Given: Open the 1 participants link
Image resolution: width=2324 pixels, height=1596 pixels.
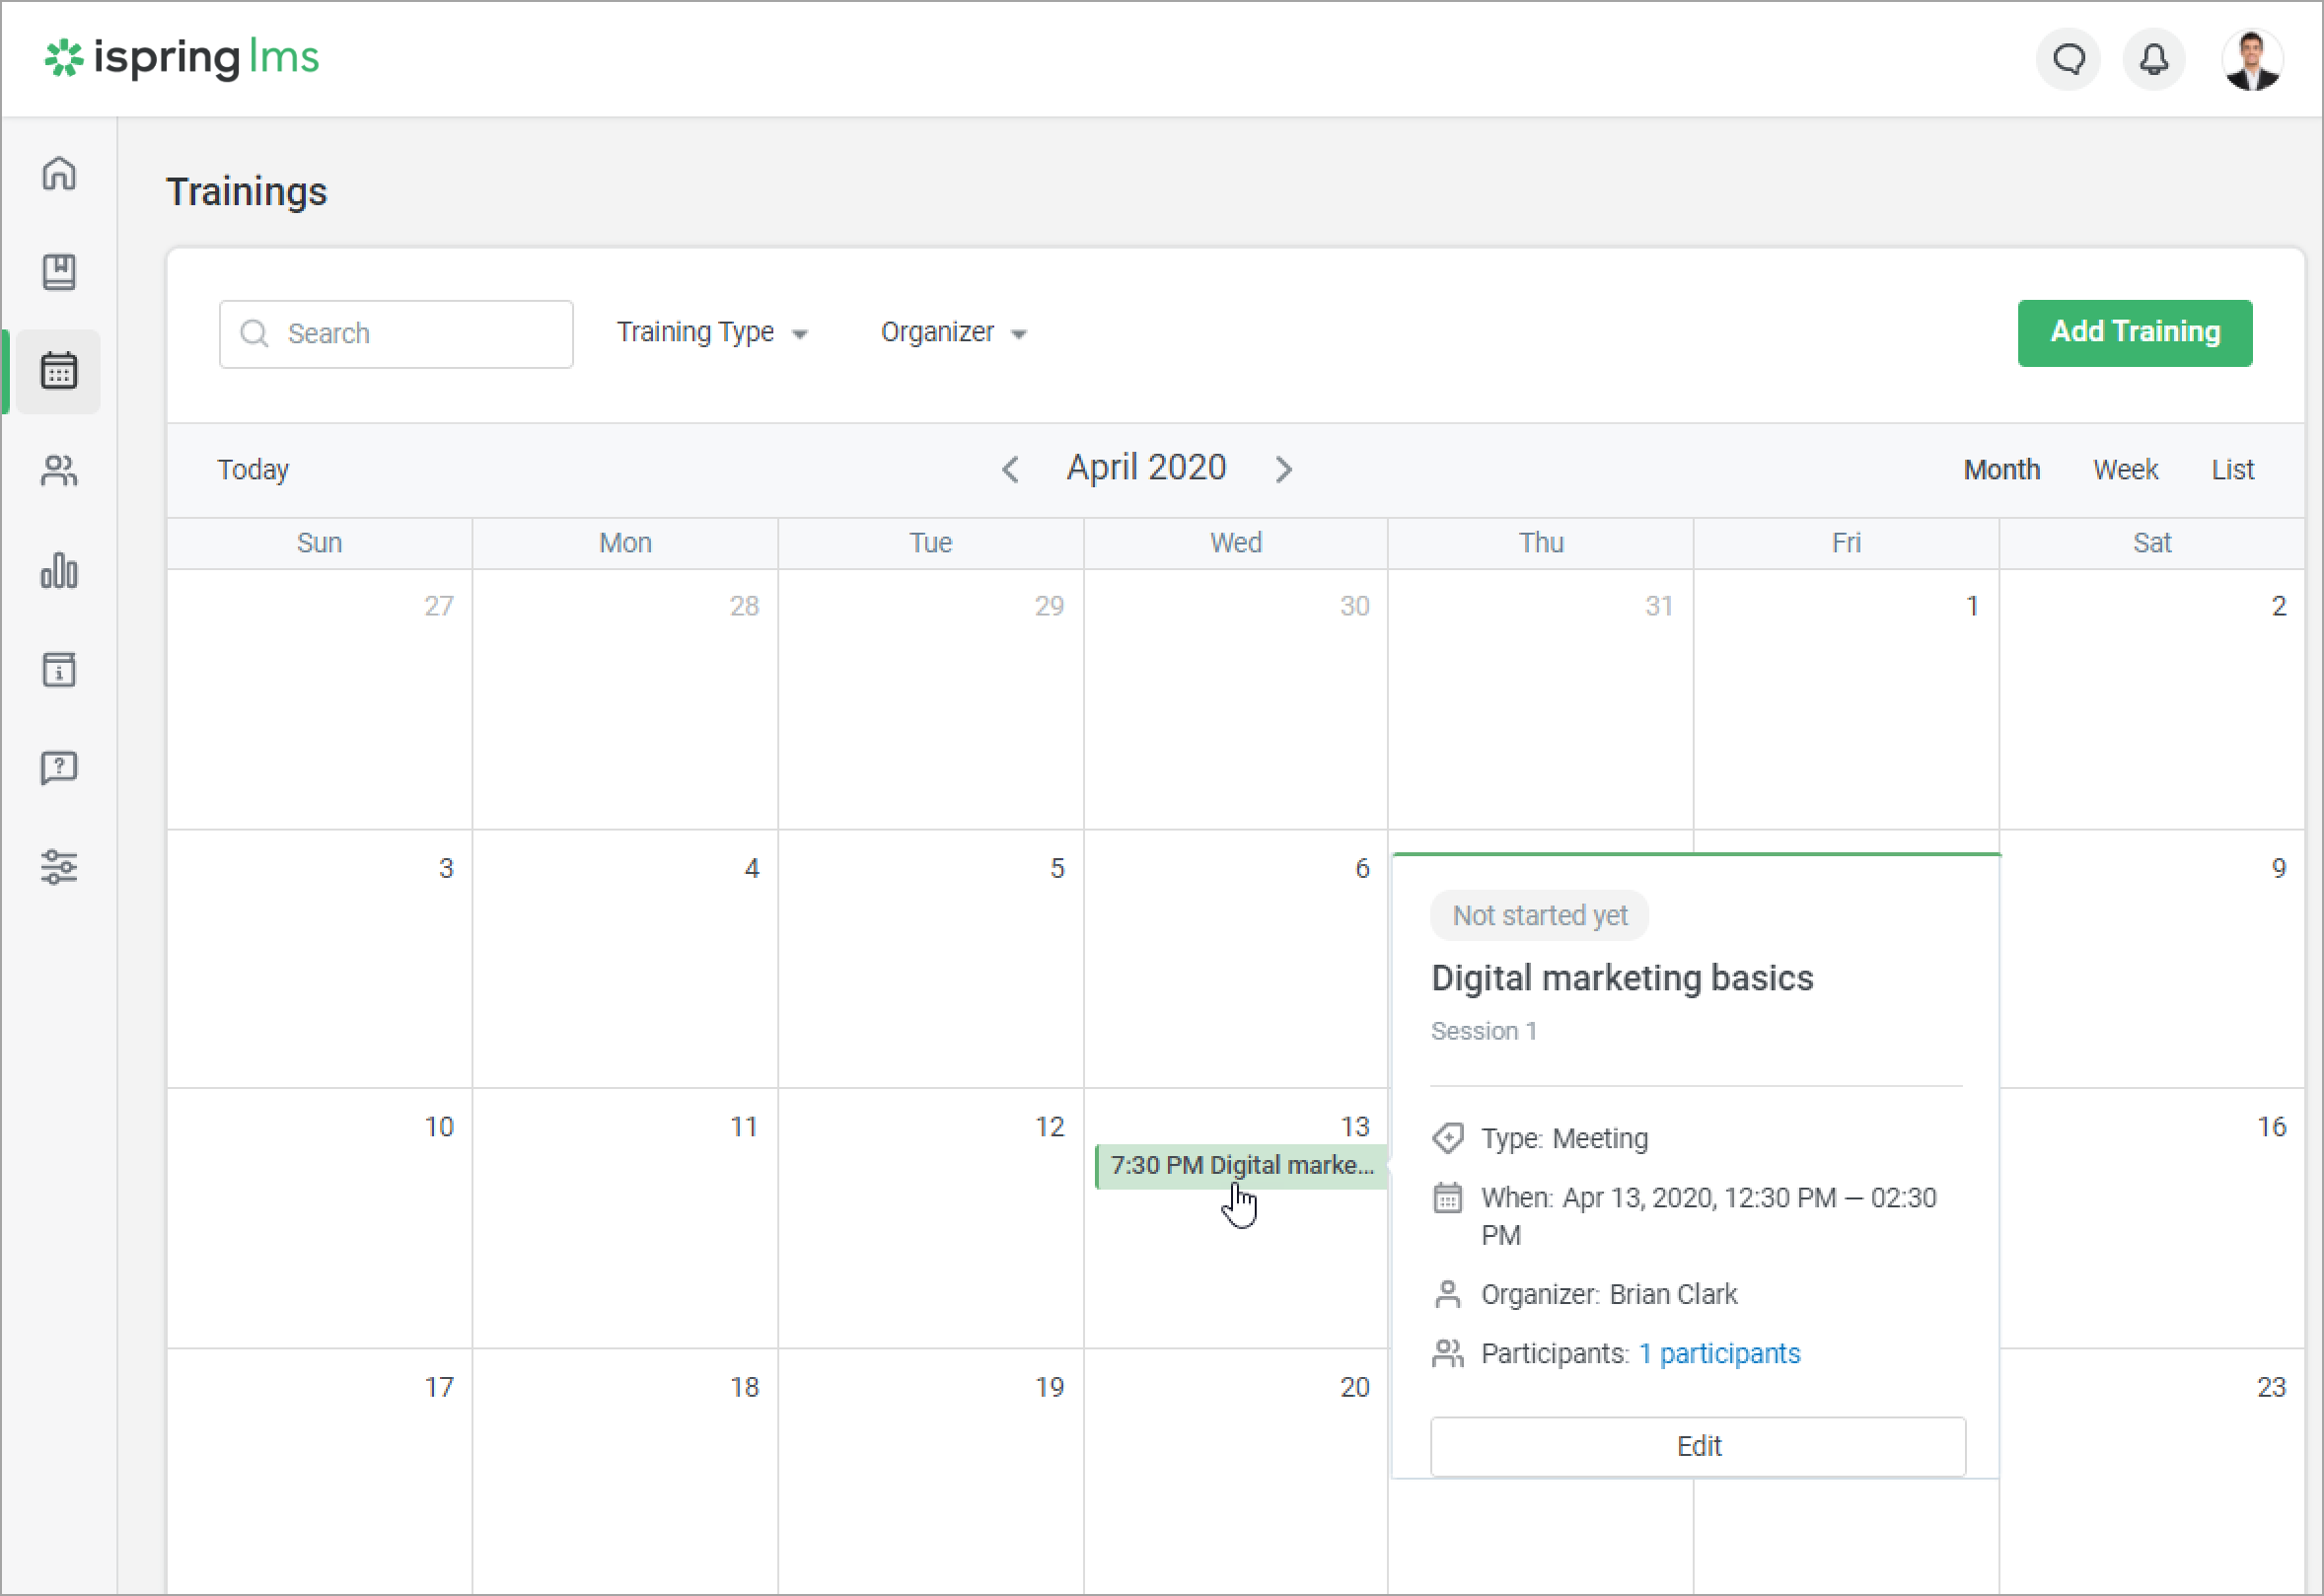Looking at the screenshot, I should coord(1719,1354).
